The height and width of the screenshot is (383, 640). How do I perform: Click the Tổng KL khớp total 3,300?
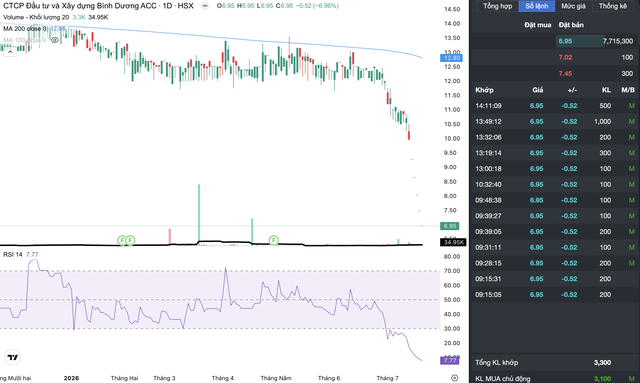pos(602,363)
